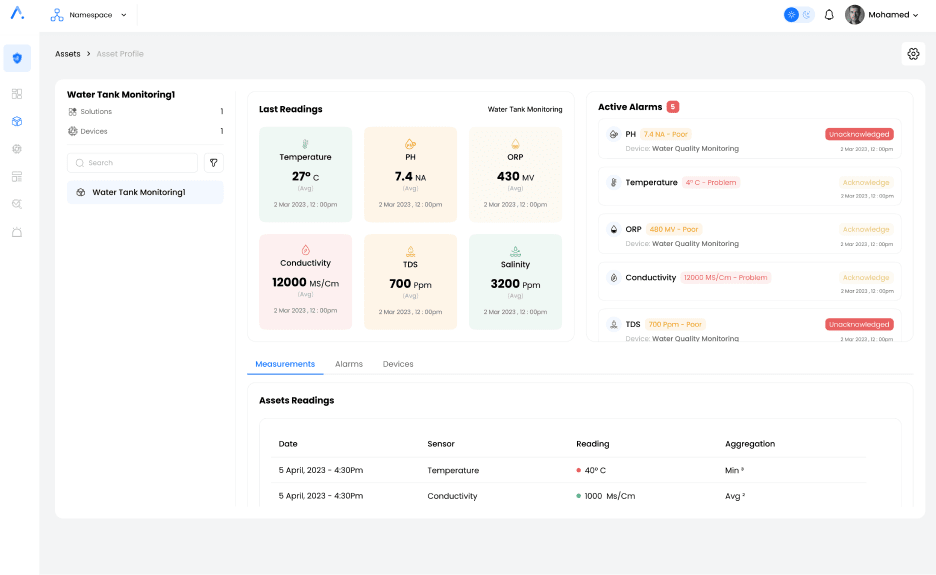Click Unacknowledged badge on PH alarm
The width and height of the screenshot is (936, 575).
coord(859,134)
